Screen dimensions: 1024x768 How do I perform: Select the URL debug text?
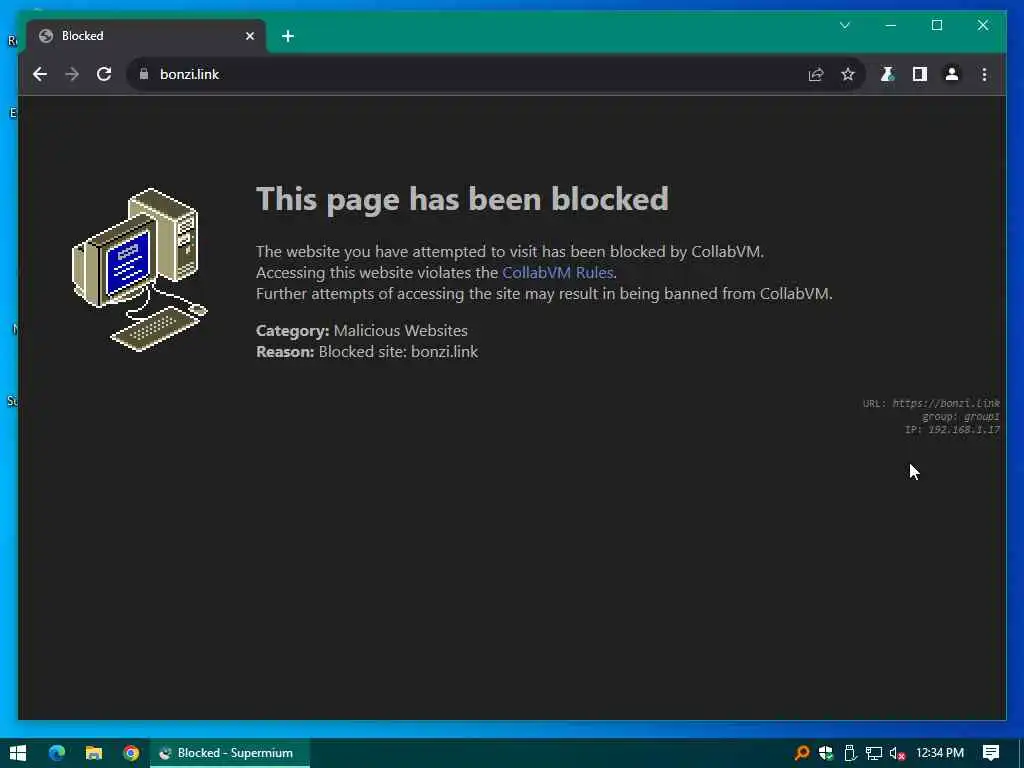click(x=931, y=403)
